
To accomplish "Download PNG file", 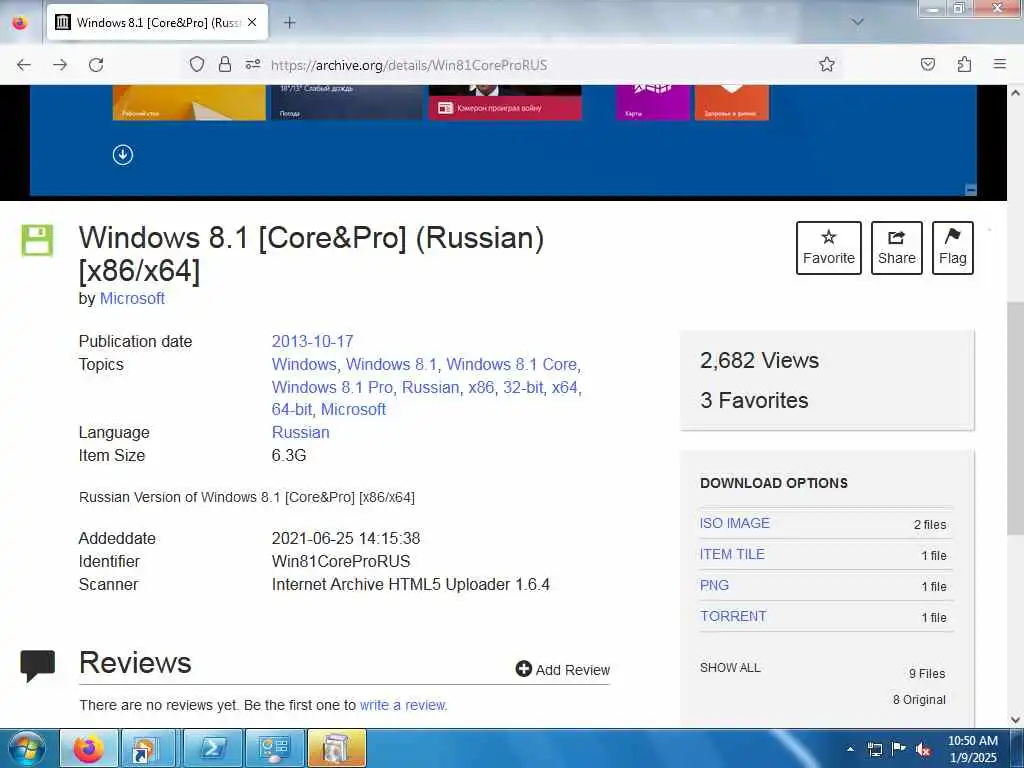I will click(714, 585).
